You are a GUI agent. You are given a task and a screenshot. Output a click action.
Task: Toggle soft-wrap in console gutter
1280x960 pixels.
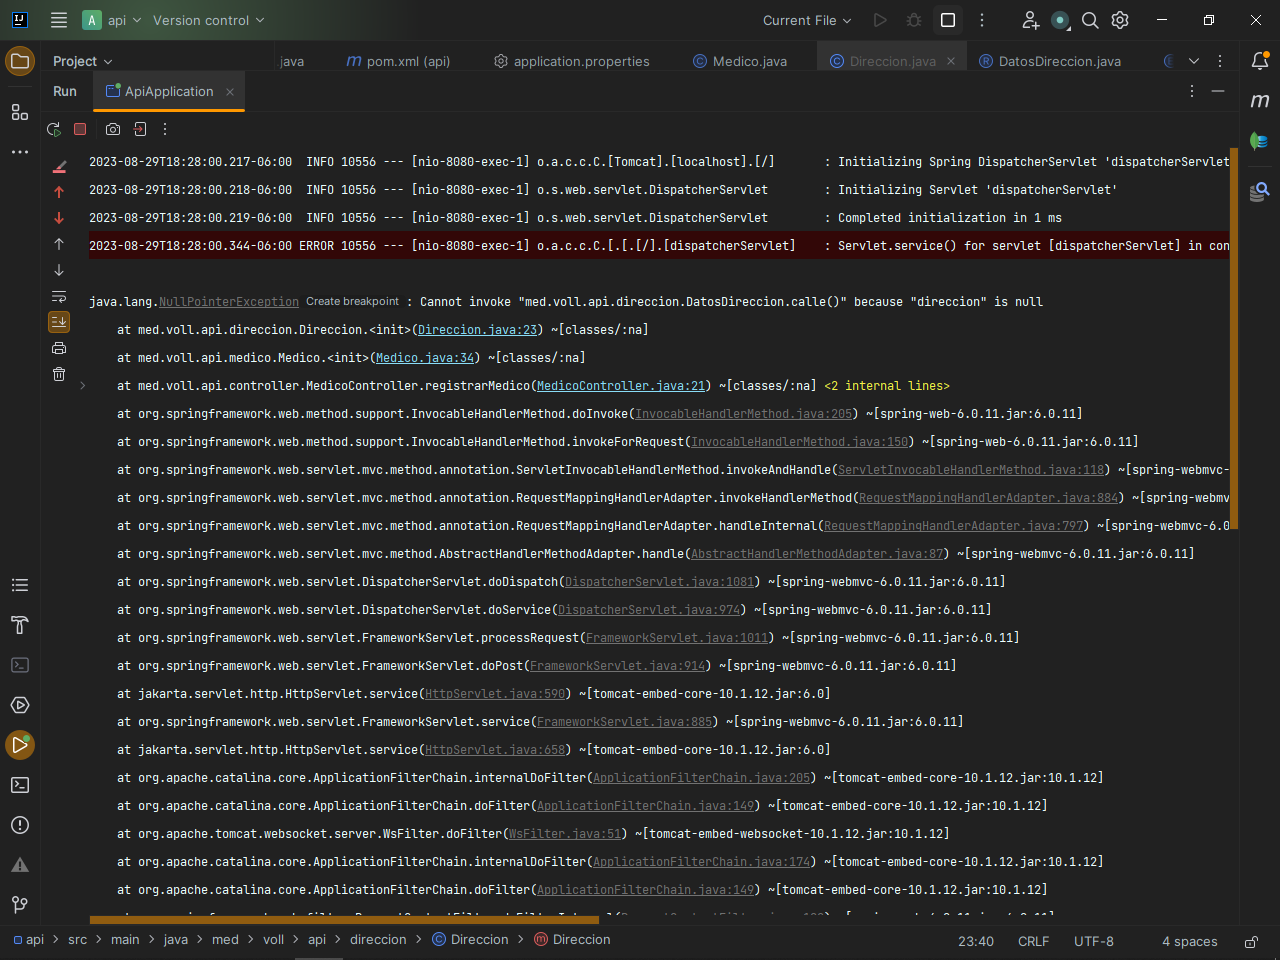[x=59, y=296]
